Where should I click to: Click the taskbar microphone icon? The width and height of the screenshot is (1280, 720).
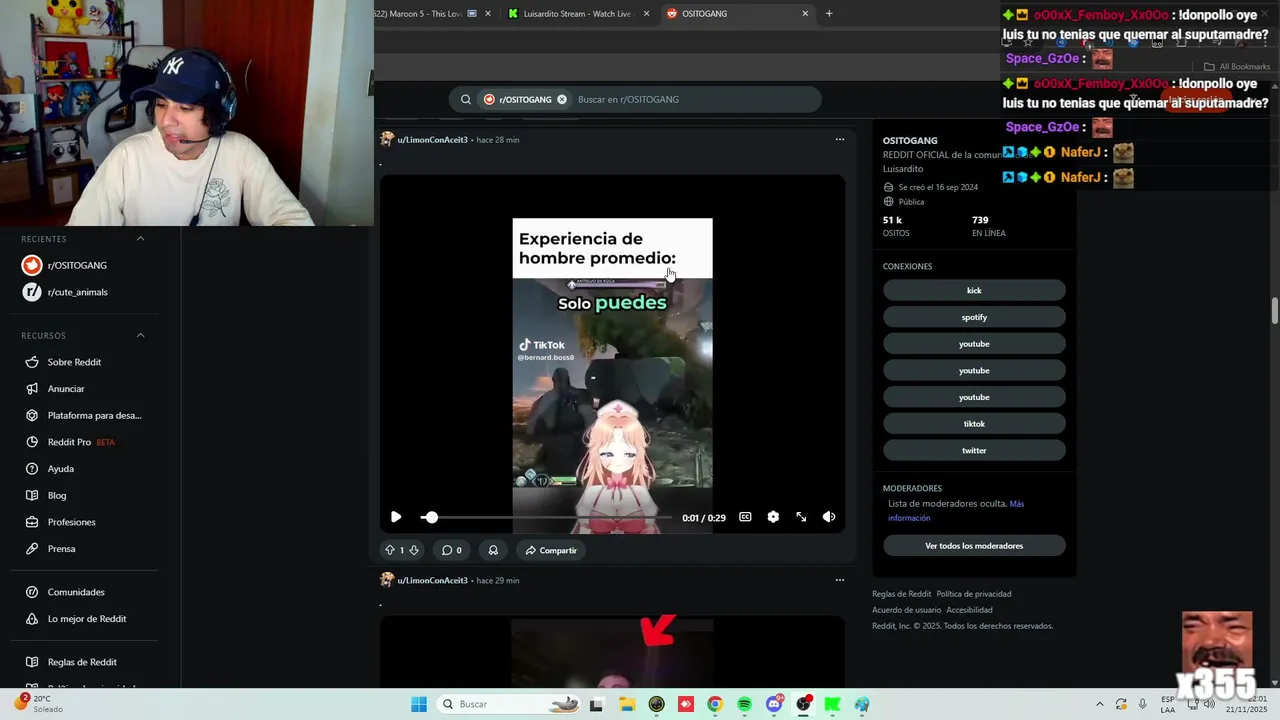tap(1143, 704)
